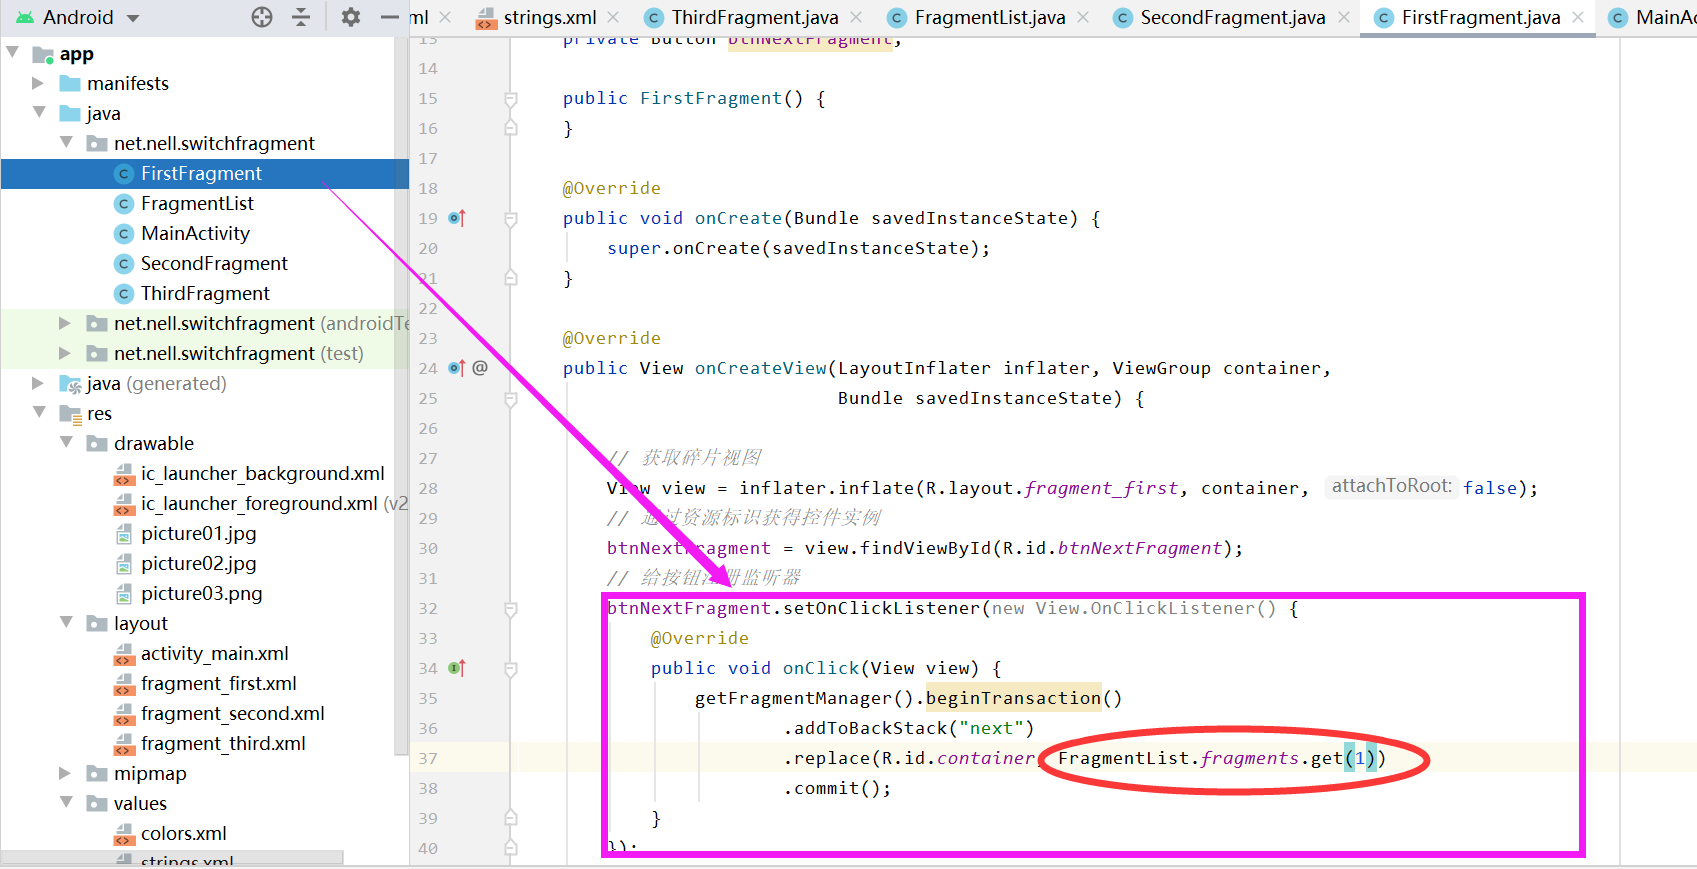The height and width of the screenshot is (869, 1697).
Task: Select FirstFragment class in project tree
Action: (201, 174)
